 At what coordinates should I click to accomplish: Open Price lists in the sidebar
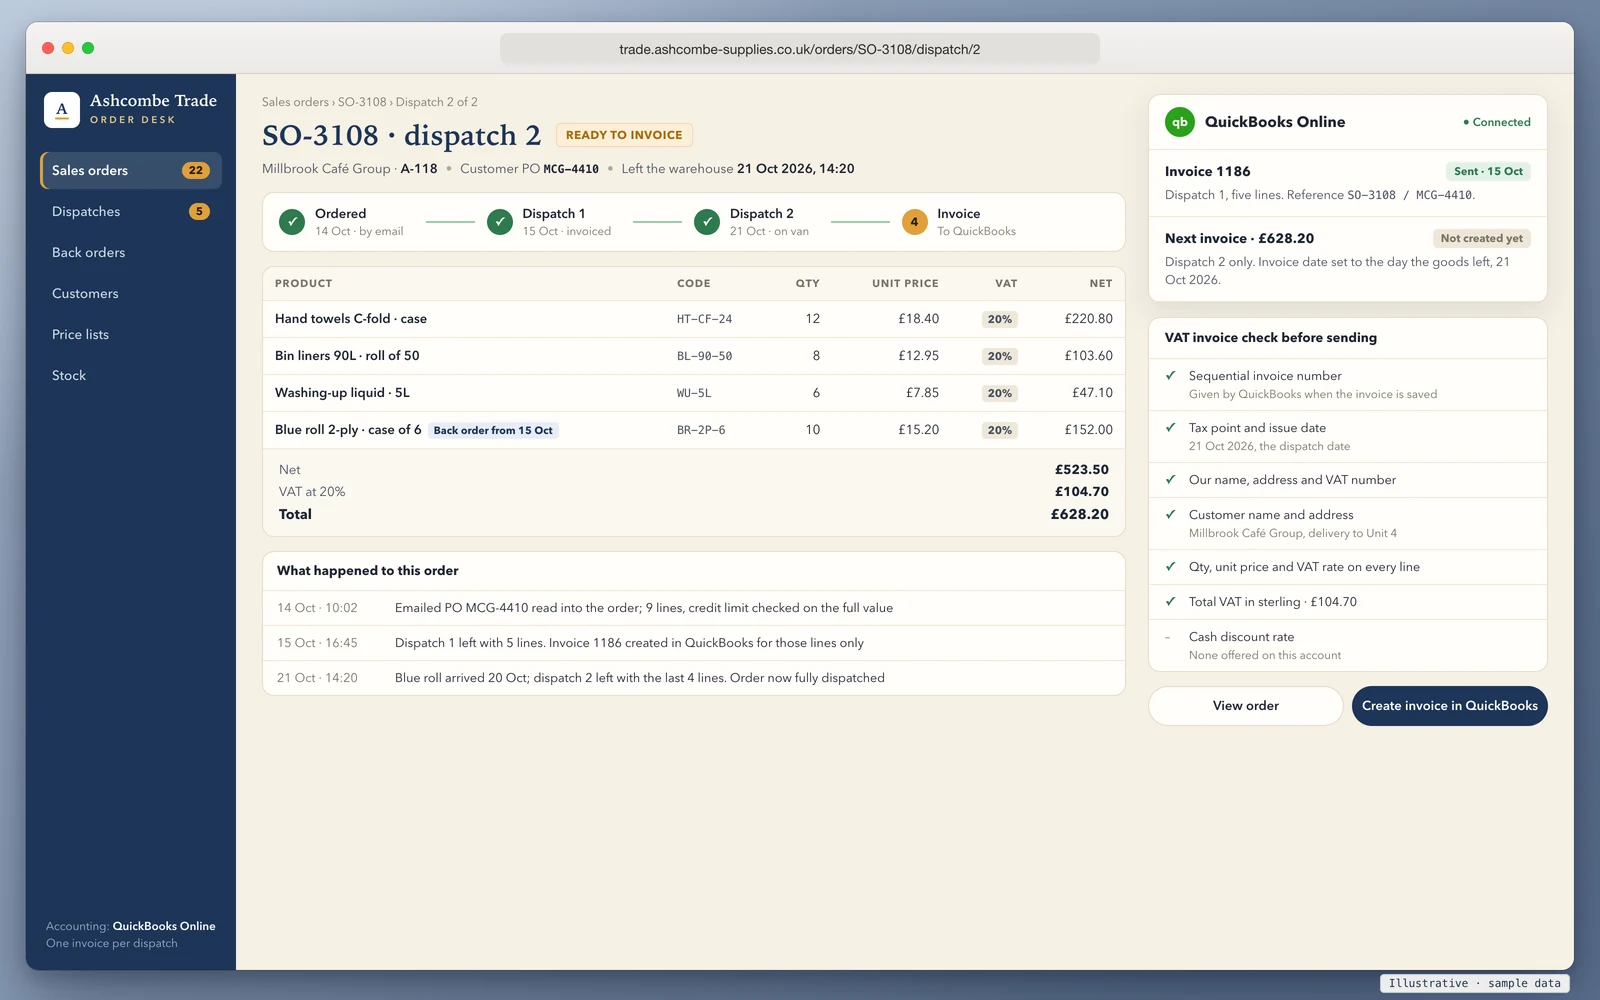tap(131, 334)
